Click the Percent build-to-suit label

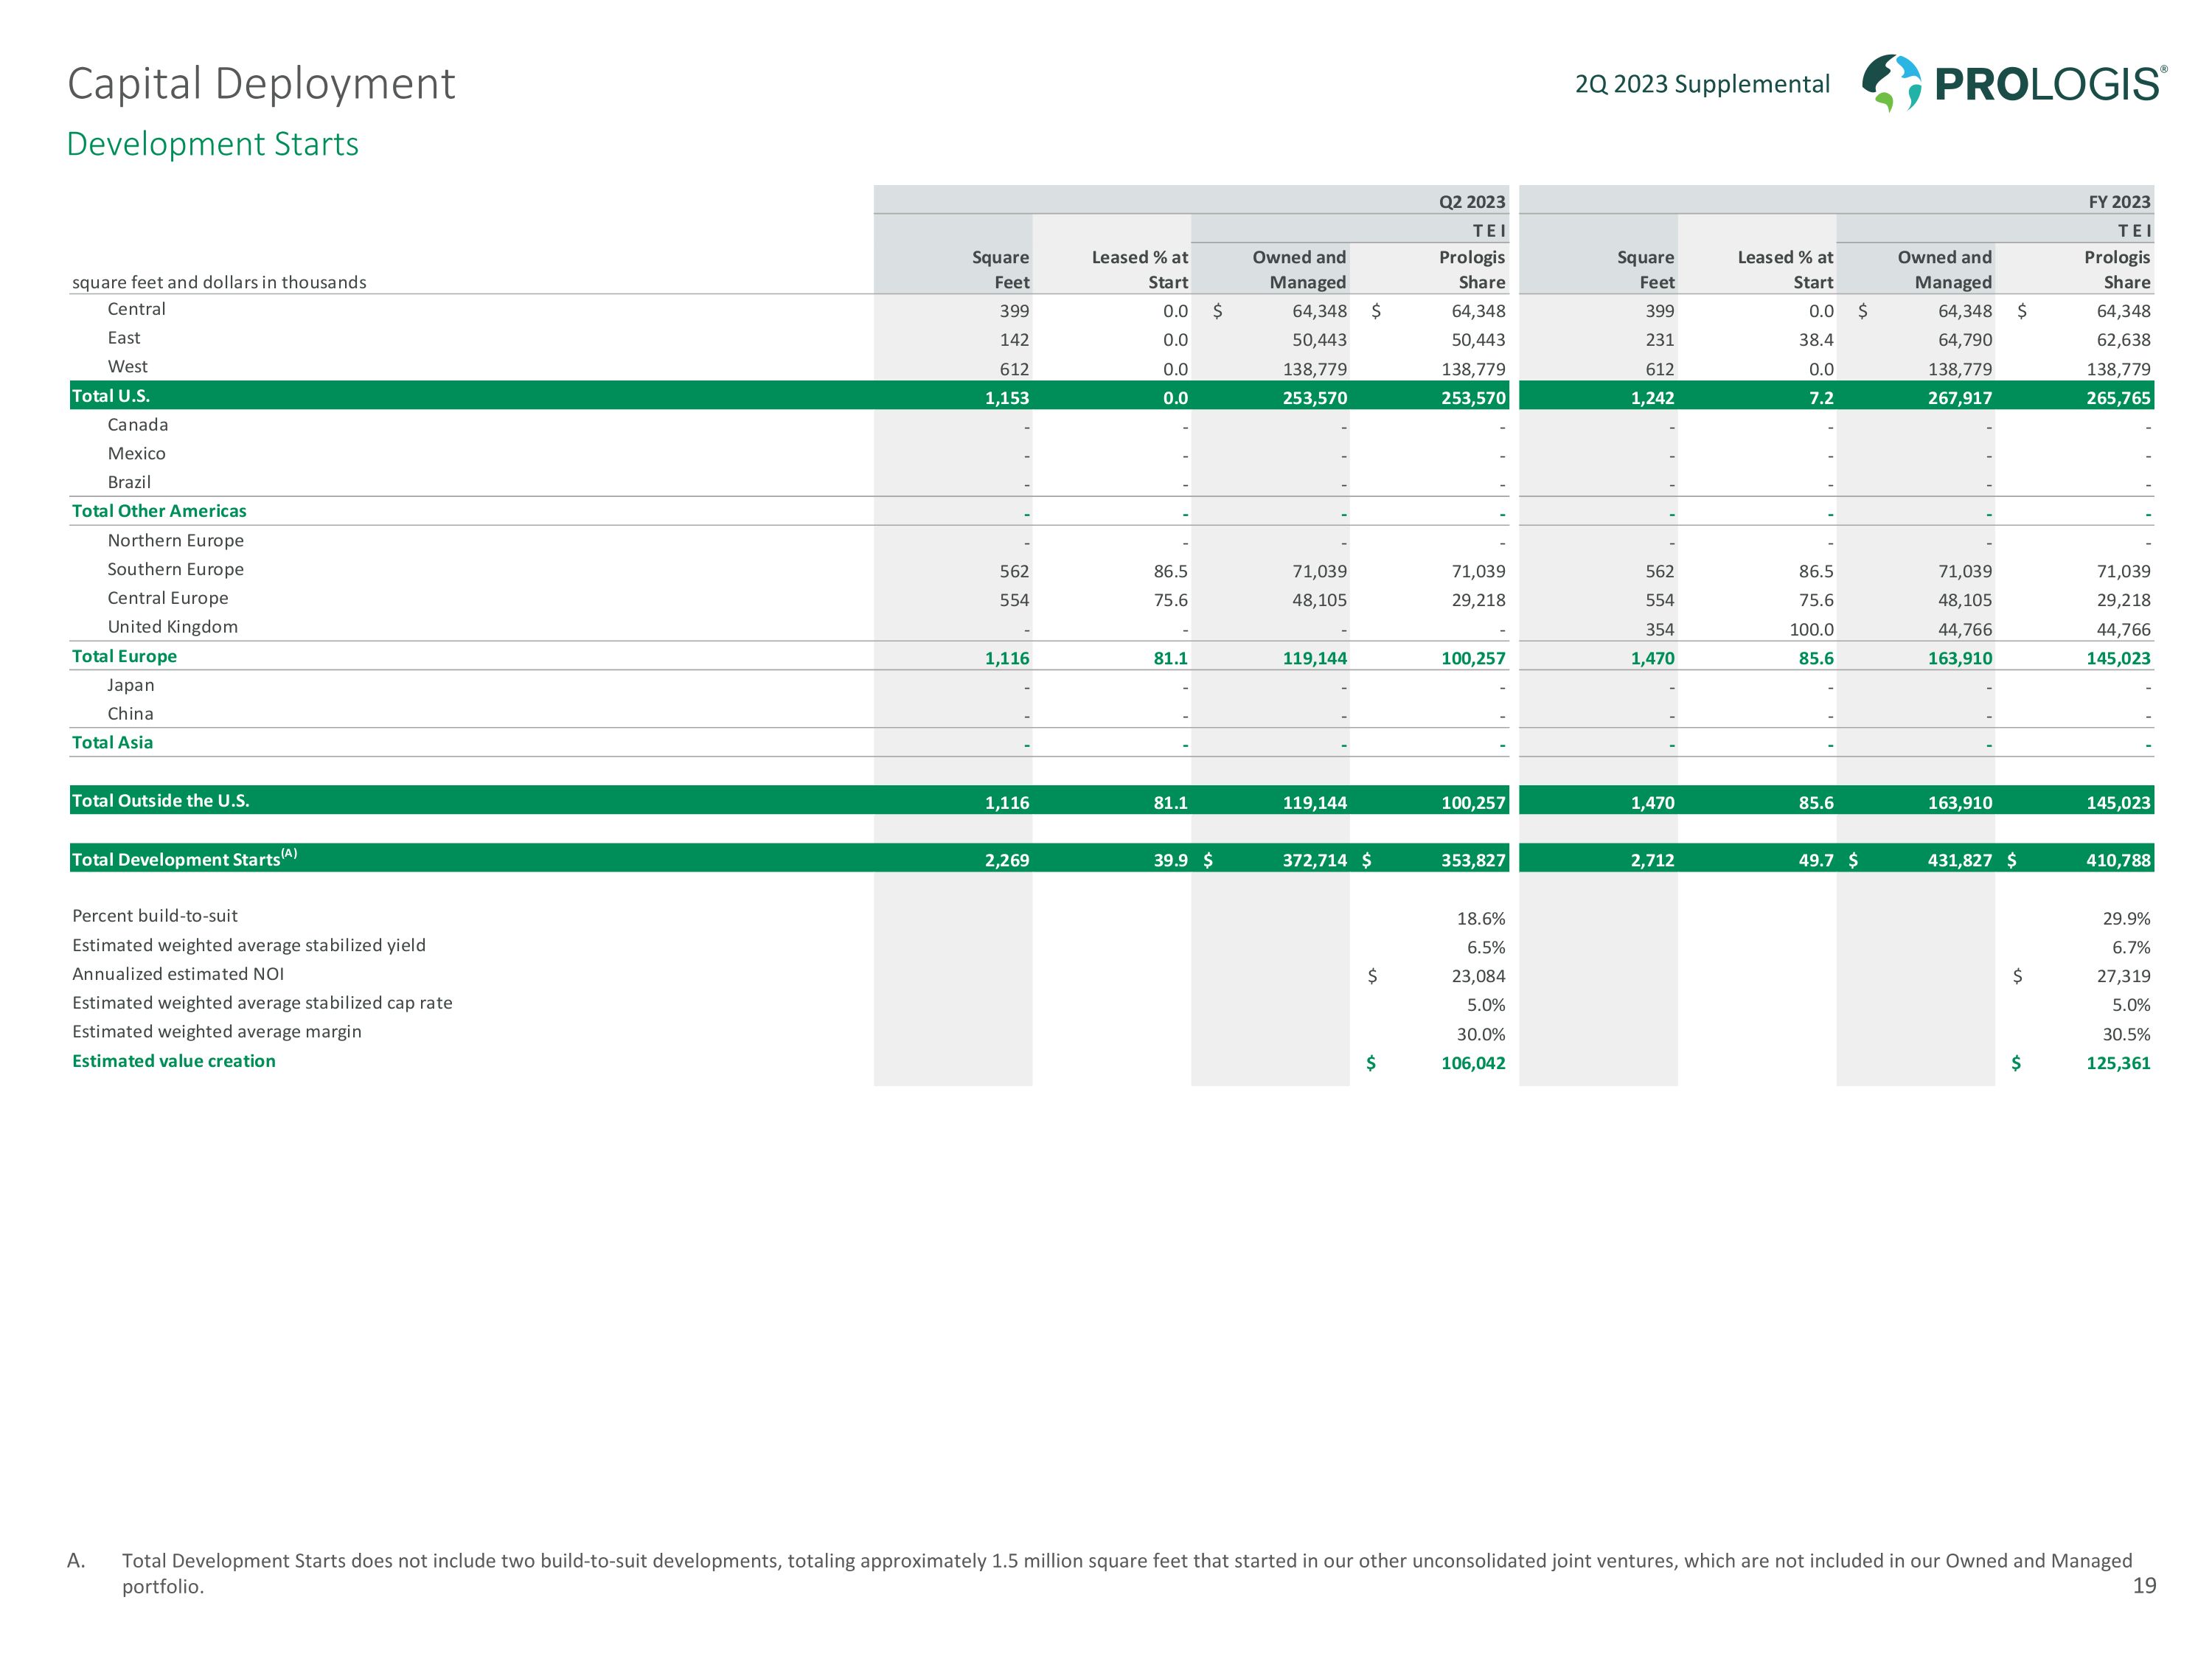point(155,916)
